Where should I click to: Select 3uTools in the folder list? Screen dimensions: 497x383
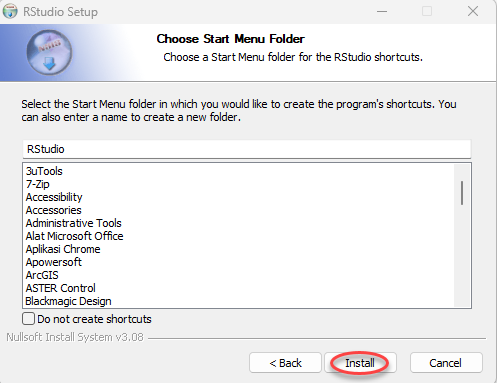point(44,171)
